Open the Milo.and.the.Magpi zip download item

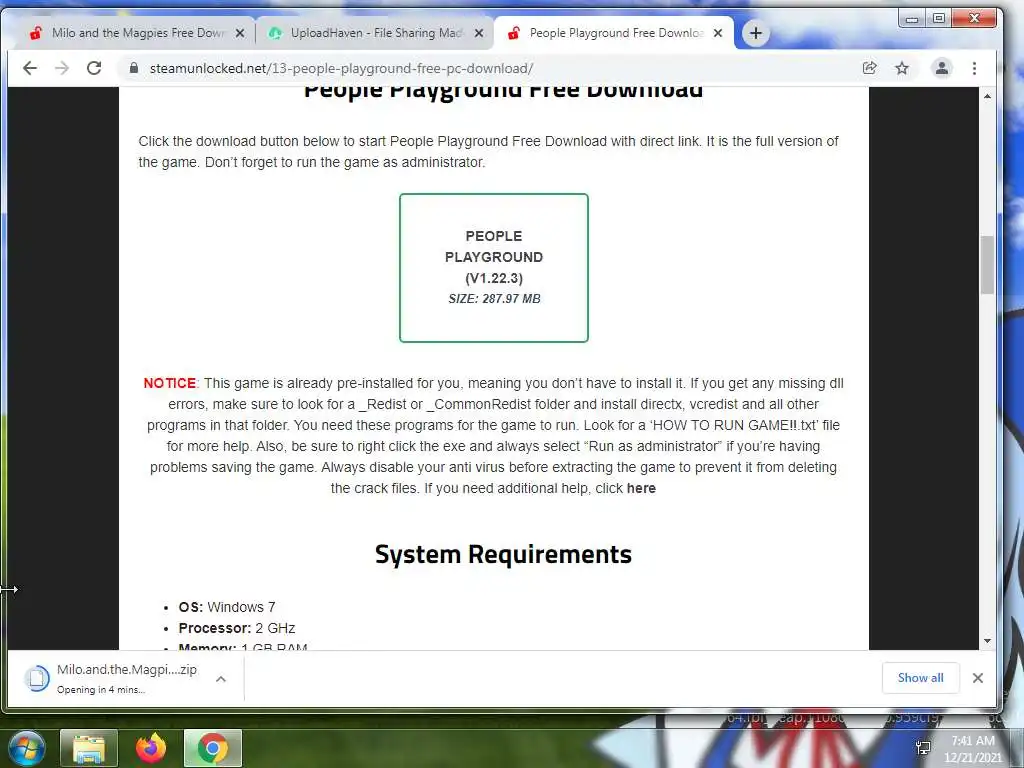tap(111, 679)
